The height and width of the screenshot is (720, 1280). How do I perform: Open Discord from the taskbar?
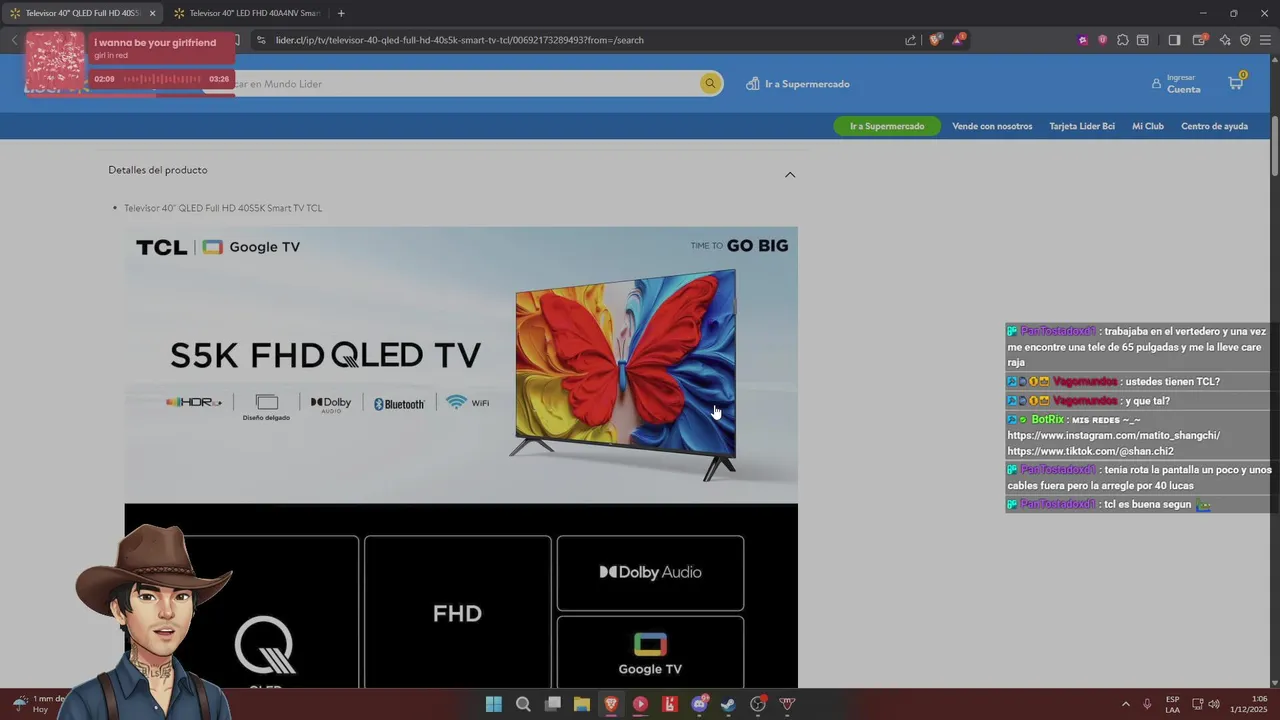tap(699, 704)
